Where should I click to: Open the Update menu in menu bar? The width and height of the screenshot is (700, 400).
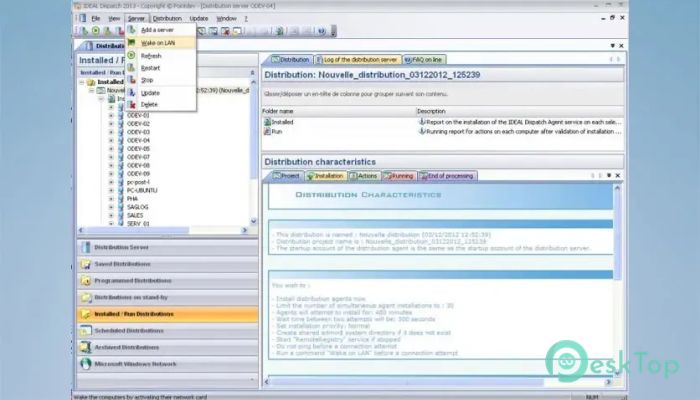point(199,18)
